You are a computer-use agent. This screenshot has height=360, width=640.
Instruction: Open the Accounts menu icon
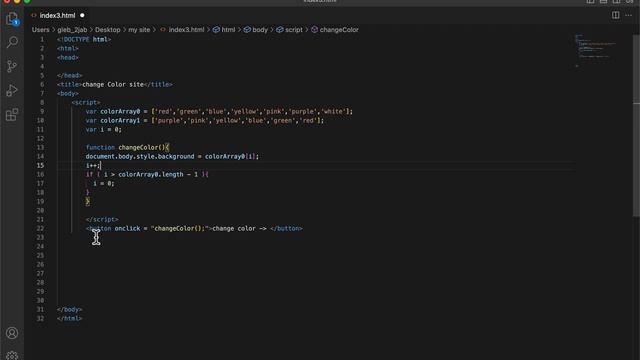pos(12,333)
